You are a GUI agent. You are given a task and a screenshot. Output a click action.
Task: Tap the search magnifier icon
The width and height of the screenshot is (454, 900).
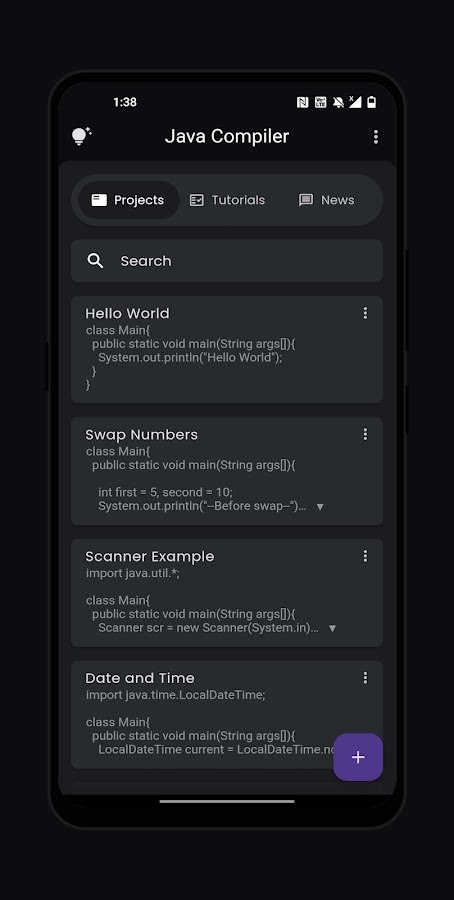click(95, 261)
